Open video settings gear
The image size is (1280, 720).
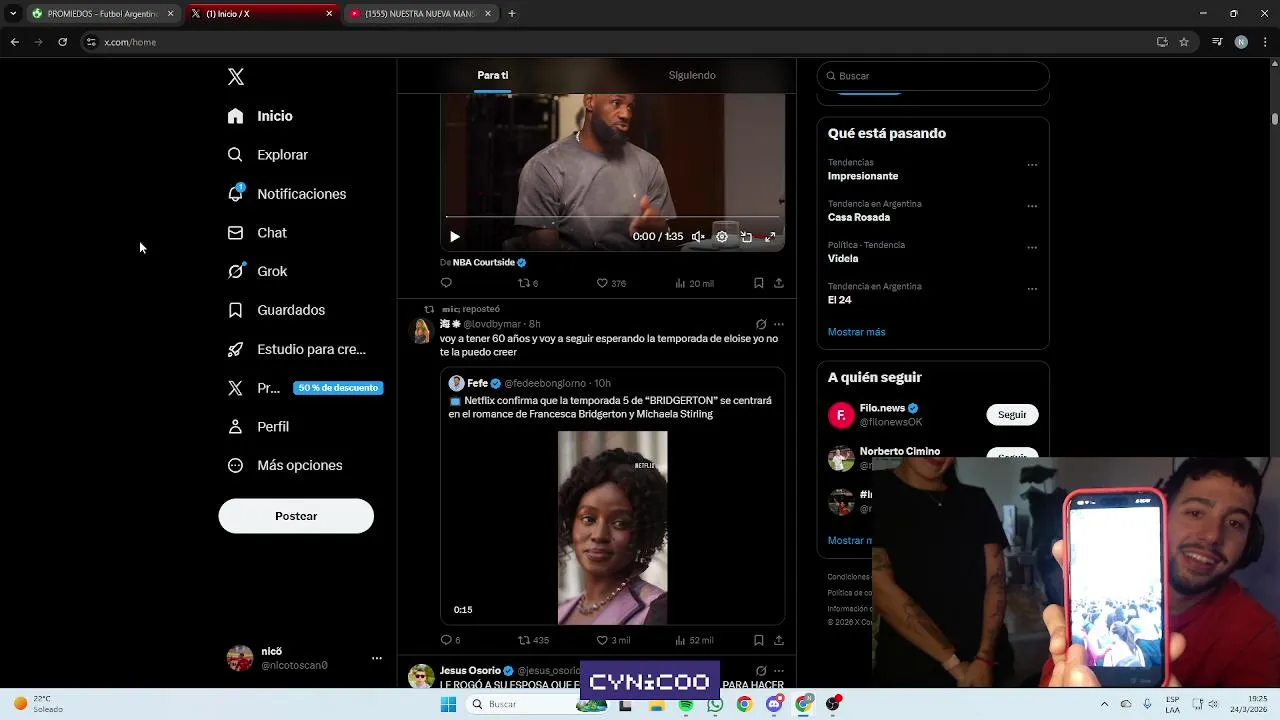pyautogui.click(x=722, y=237)
